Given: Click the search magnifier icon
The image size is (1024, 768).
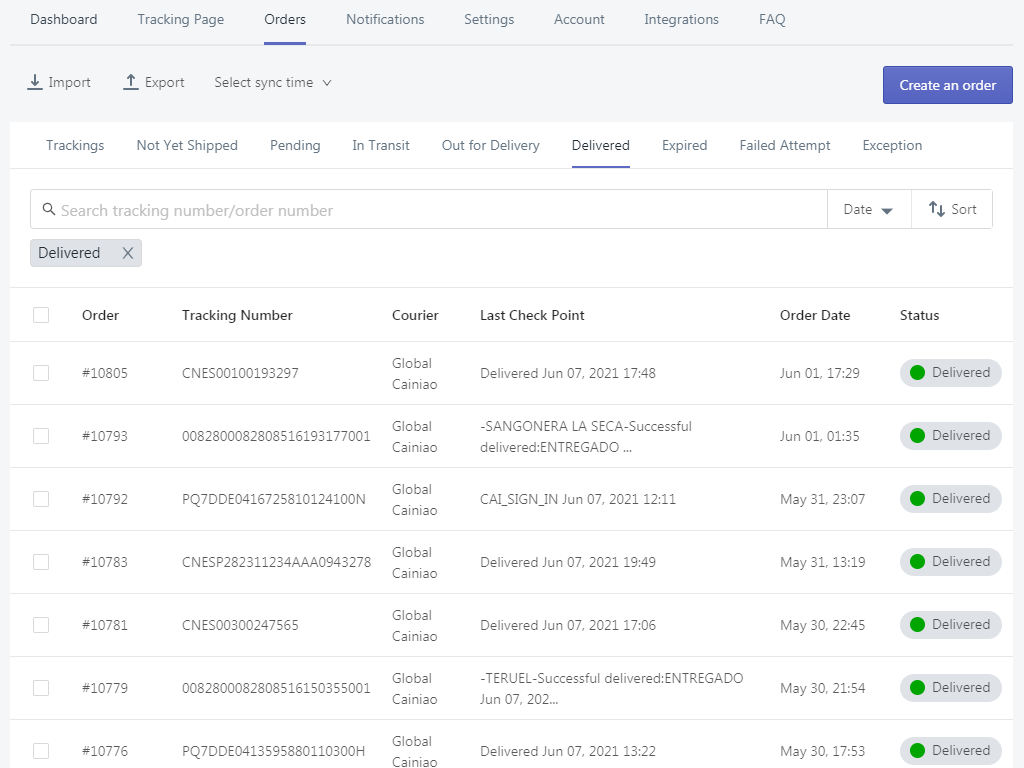Looking at the screenshot, I should click(49, 210).
